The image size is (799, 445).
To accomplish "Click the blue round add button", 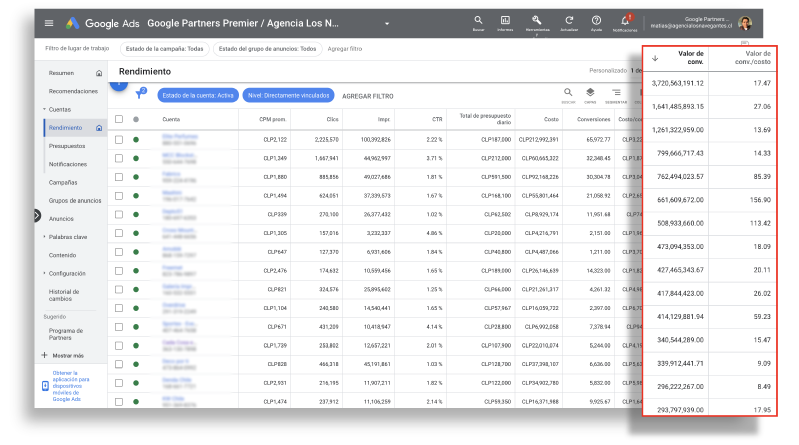I will pyautogui.click(x=119, y=85).
